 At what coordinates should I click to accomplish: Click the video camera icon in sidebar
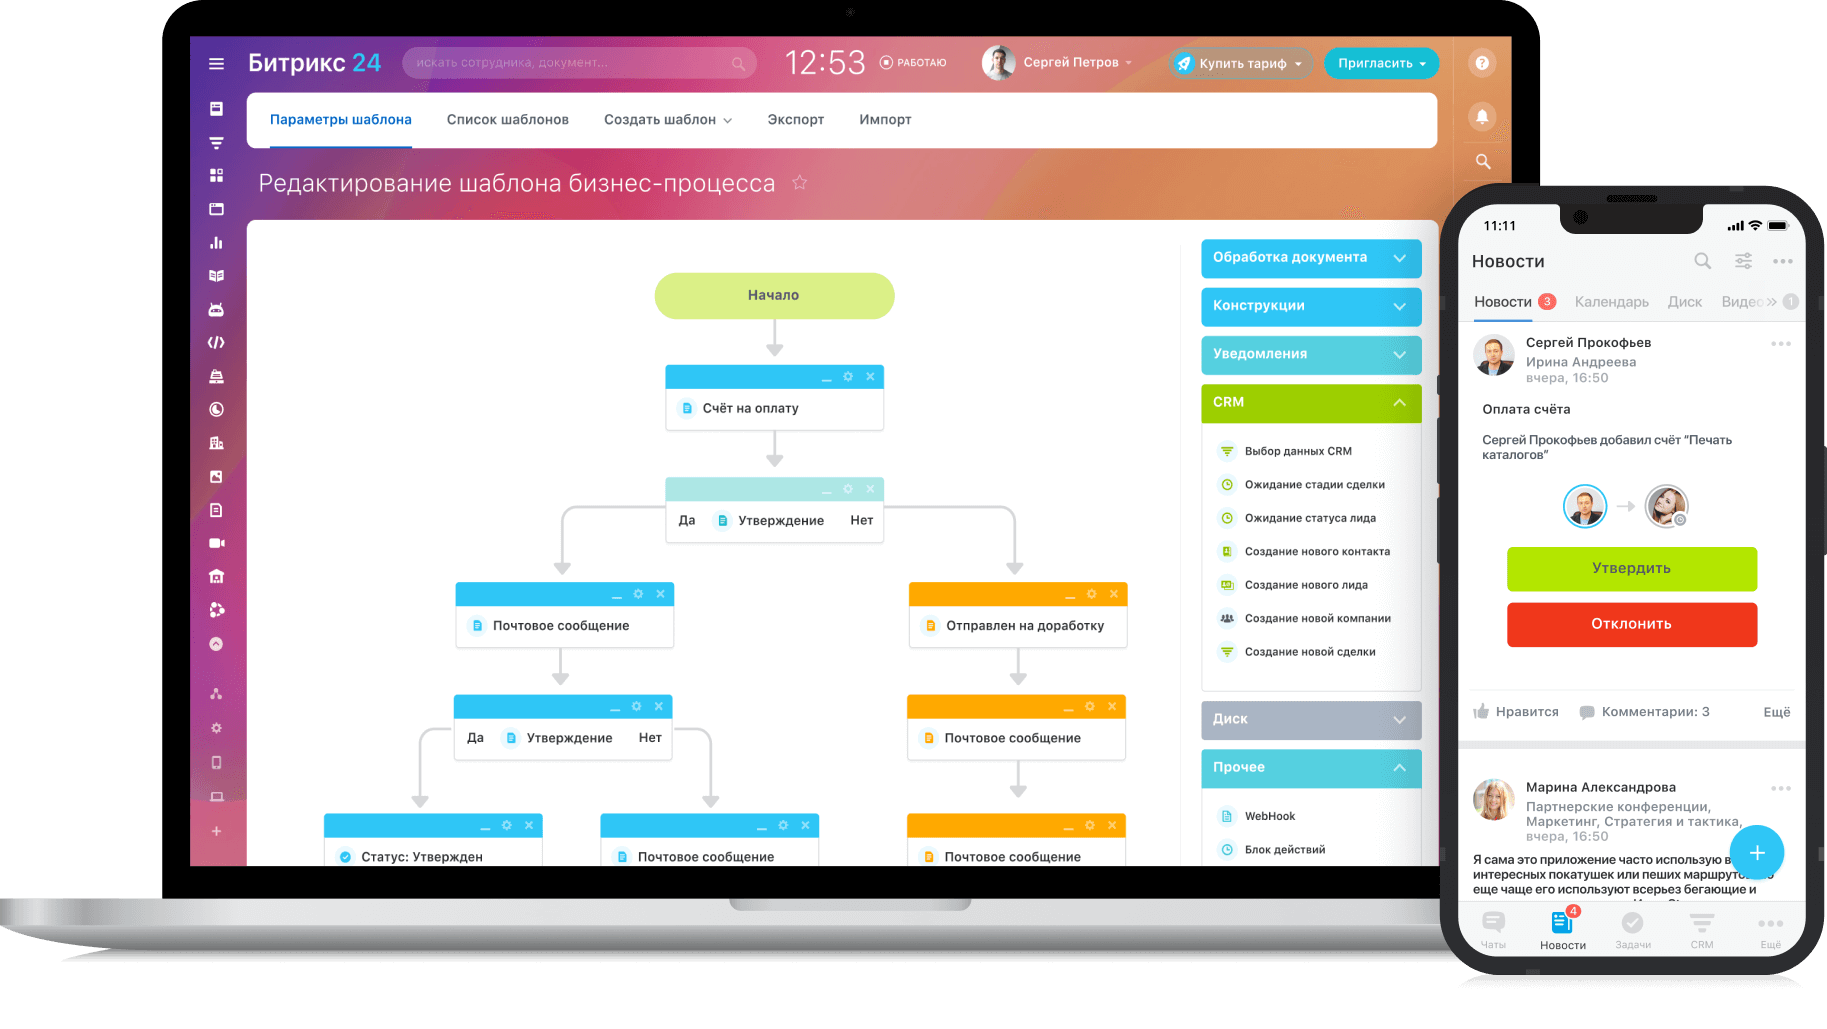(x=216, y=543)
